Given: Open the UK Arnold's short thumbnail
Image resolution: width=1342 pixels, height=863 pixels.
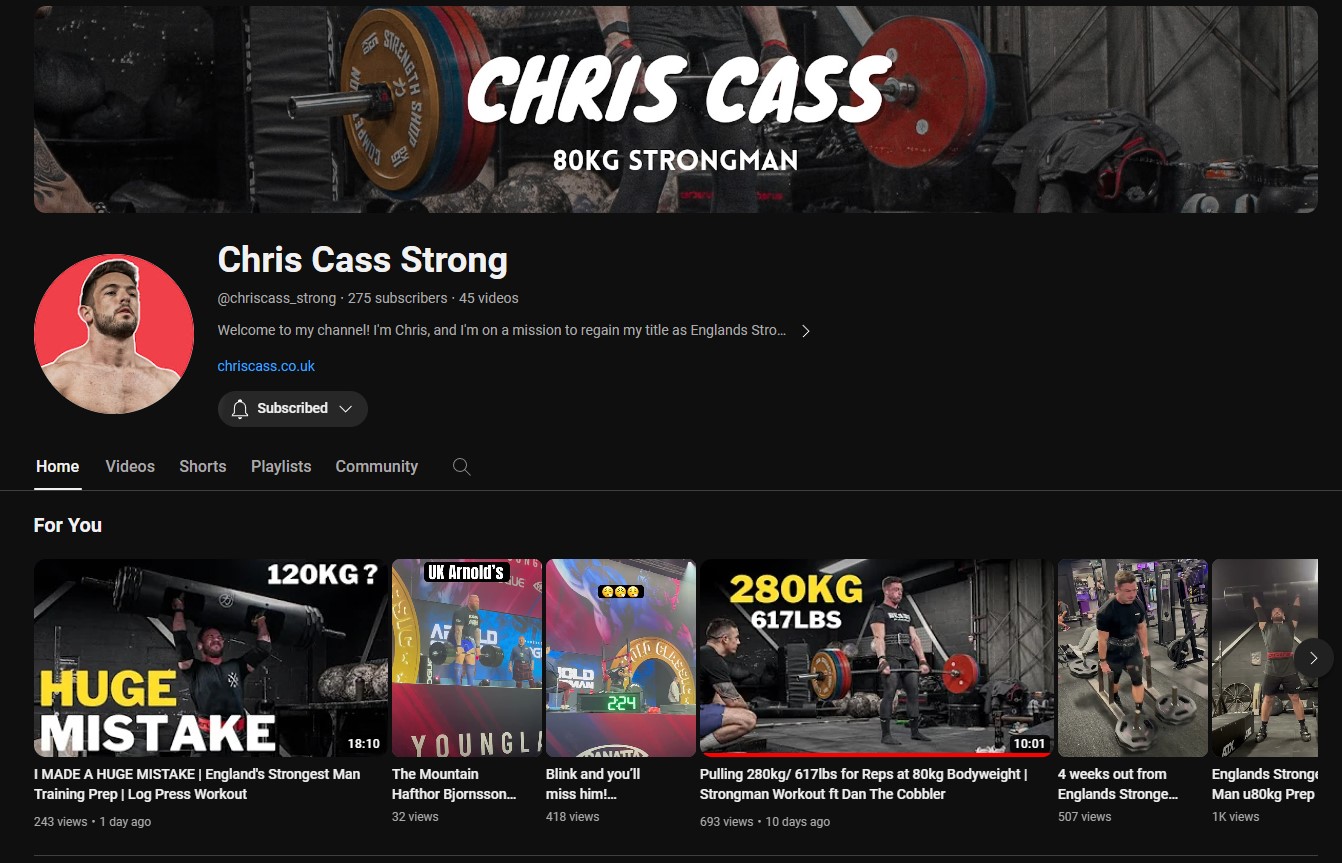Looking at the screenshot, I should (x=467, y=657).
